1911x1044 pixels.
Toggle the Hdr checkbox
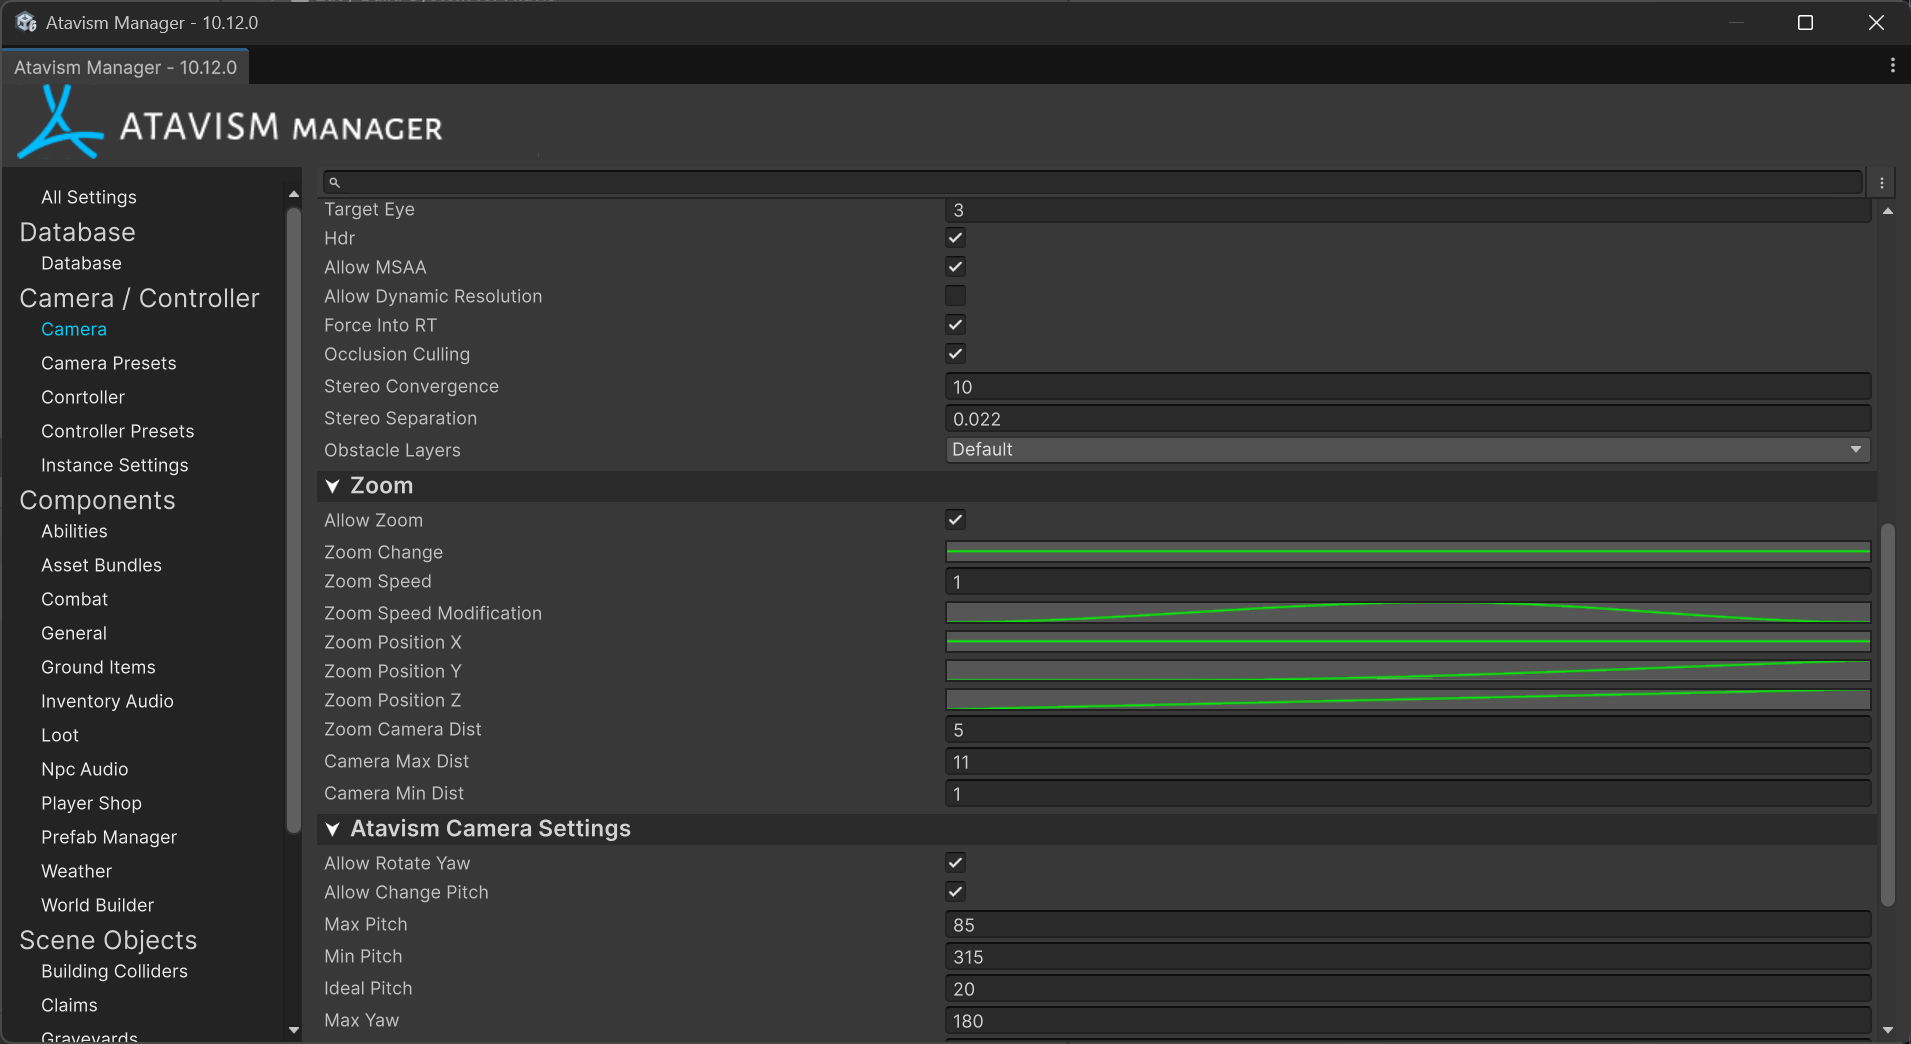click(x=955, y=238)
